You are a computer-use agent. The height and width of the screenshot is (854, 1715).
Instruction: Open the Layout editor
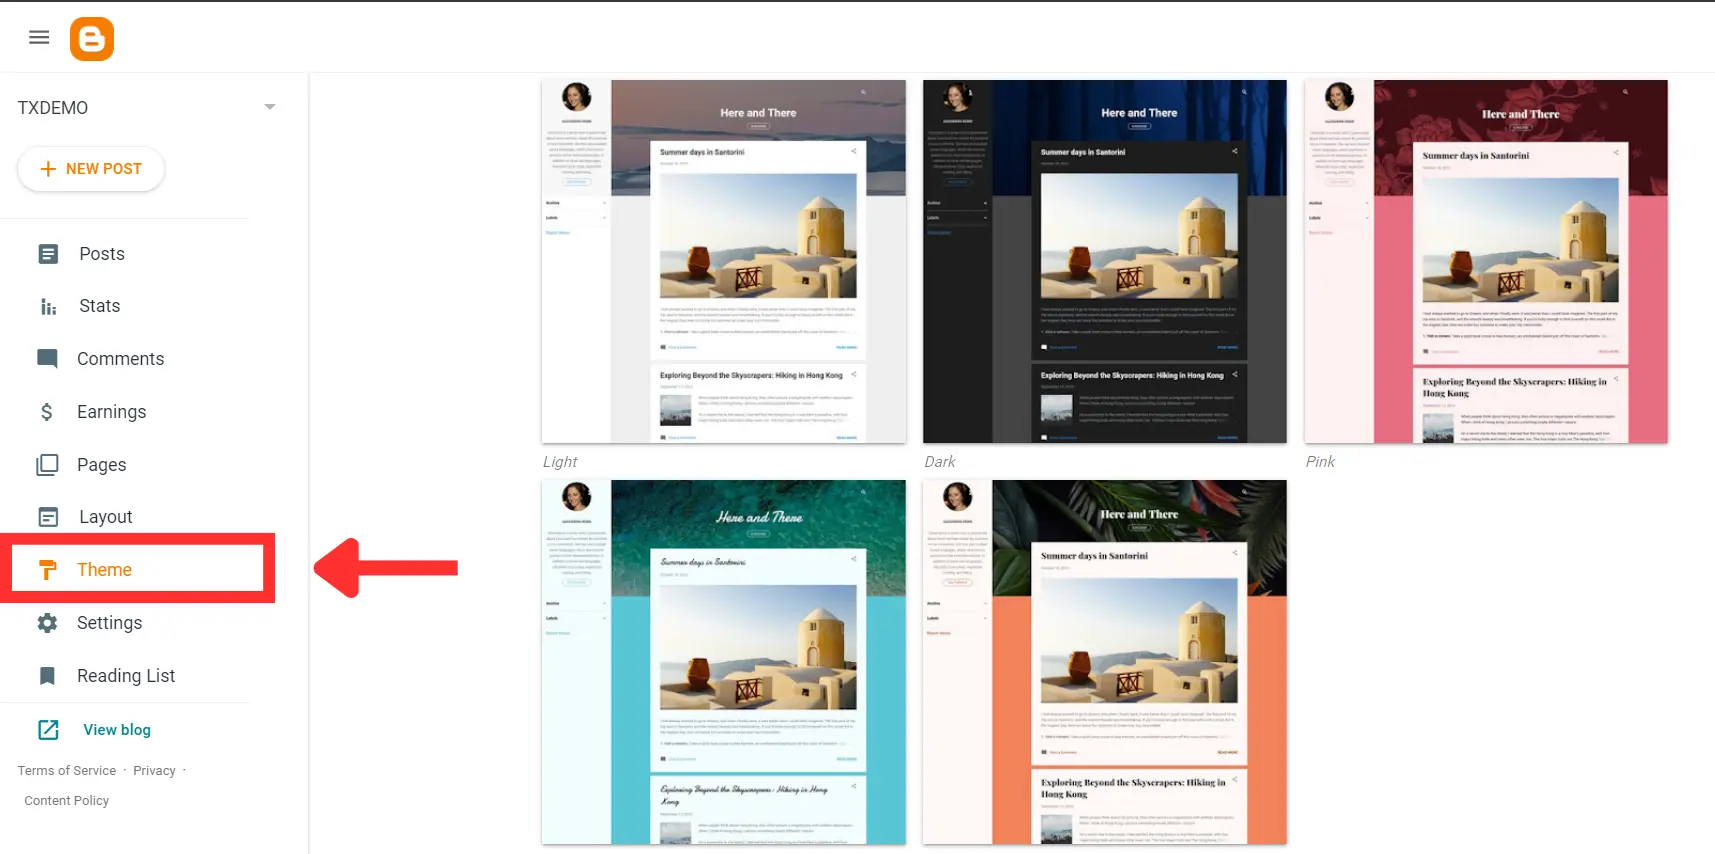(x=106, y=517)
